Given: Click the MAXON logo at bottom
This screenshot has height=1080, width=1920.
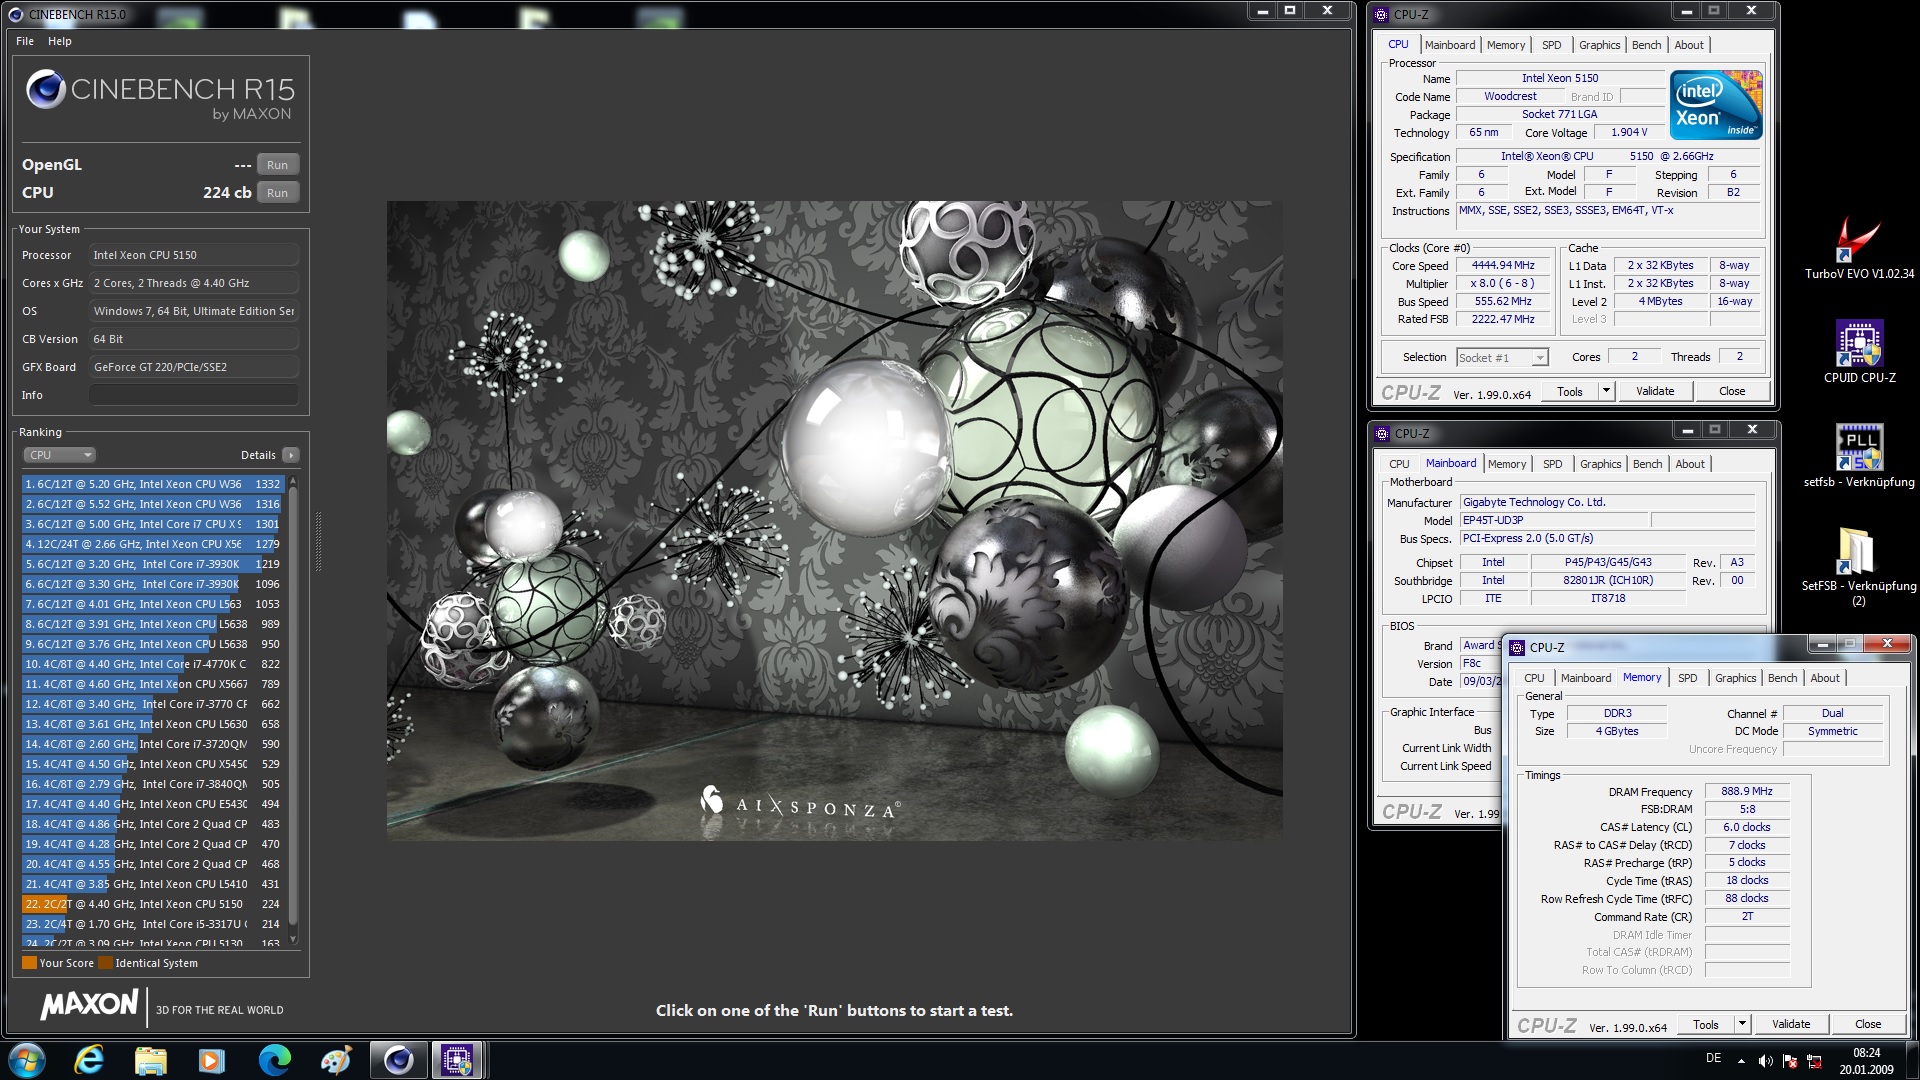Looking at the screenshot, I should pos(89,1005).
